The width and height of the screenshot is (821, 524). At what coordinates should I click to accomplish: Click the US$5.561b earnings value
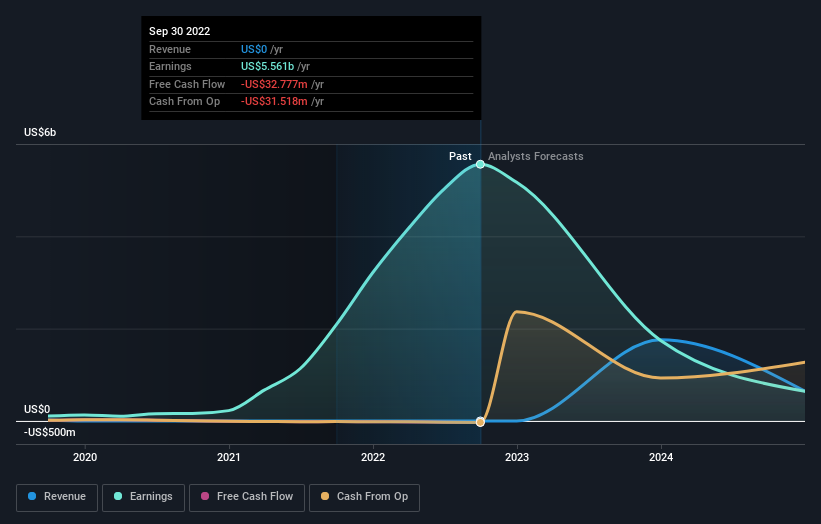[x=268, y=66]
